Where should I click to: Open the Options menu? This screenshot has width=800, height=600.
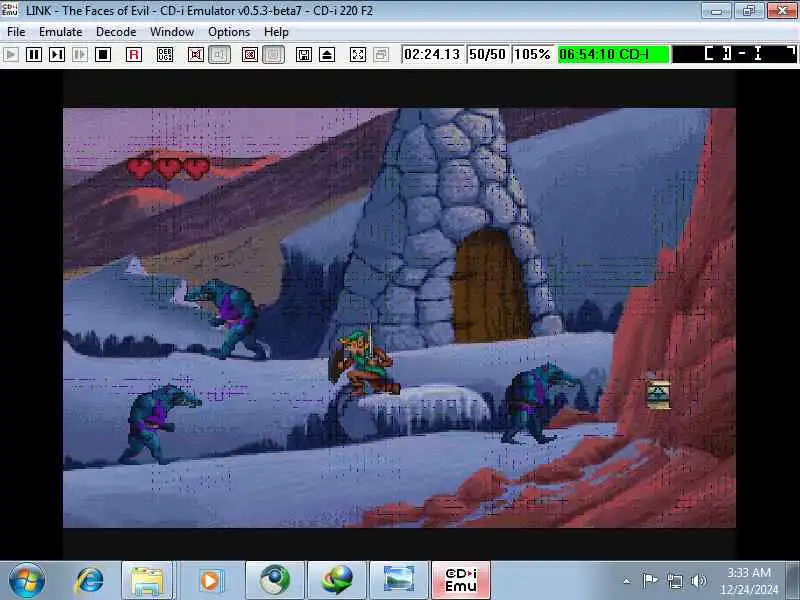[x=229, y=32]
